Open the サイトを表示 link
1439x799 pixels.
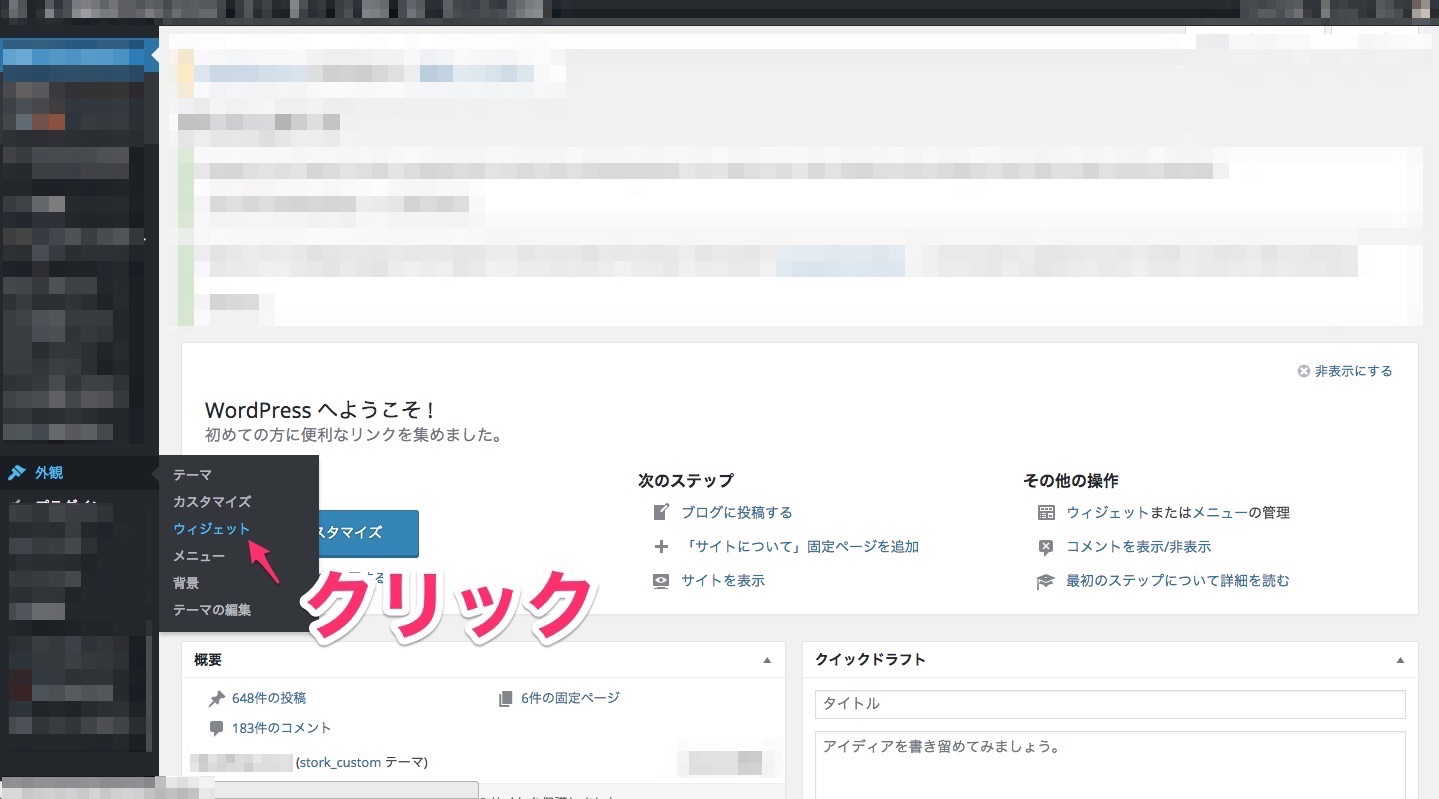(723, 581)
